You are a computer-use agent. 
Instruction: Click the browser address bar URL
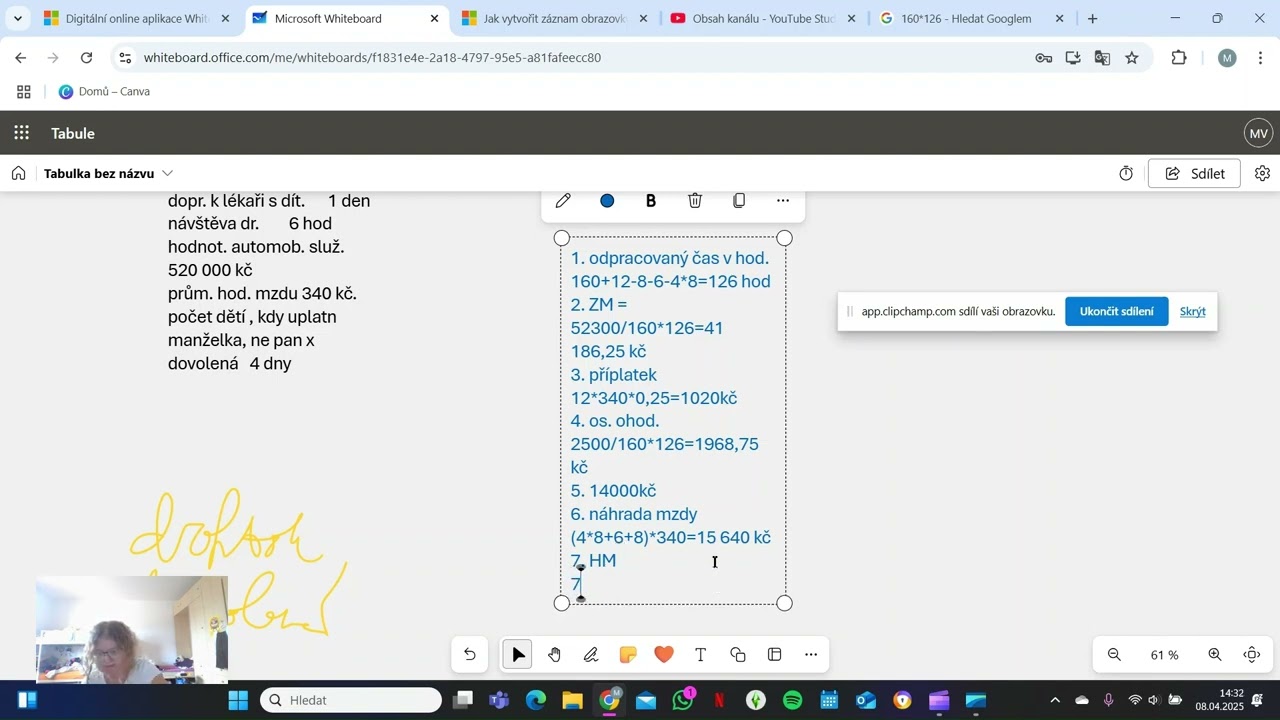(x=372, y=58)
